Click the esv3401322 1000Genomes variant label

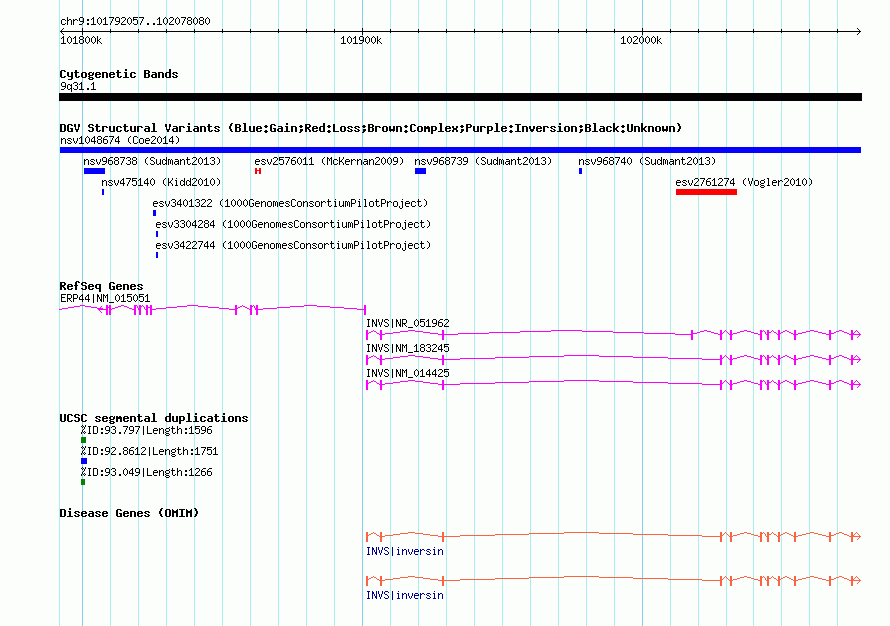point(290,203)
